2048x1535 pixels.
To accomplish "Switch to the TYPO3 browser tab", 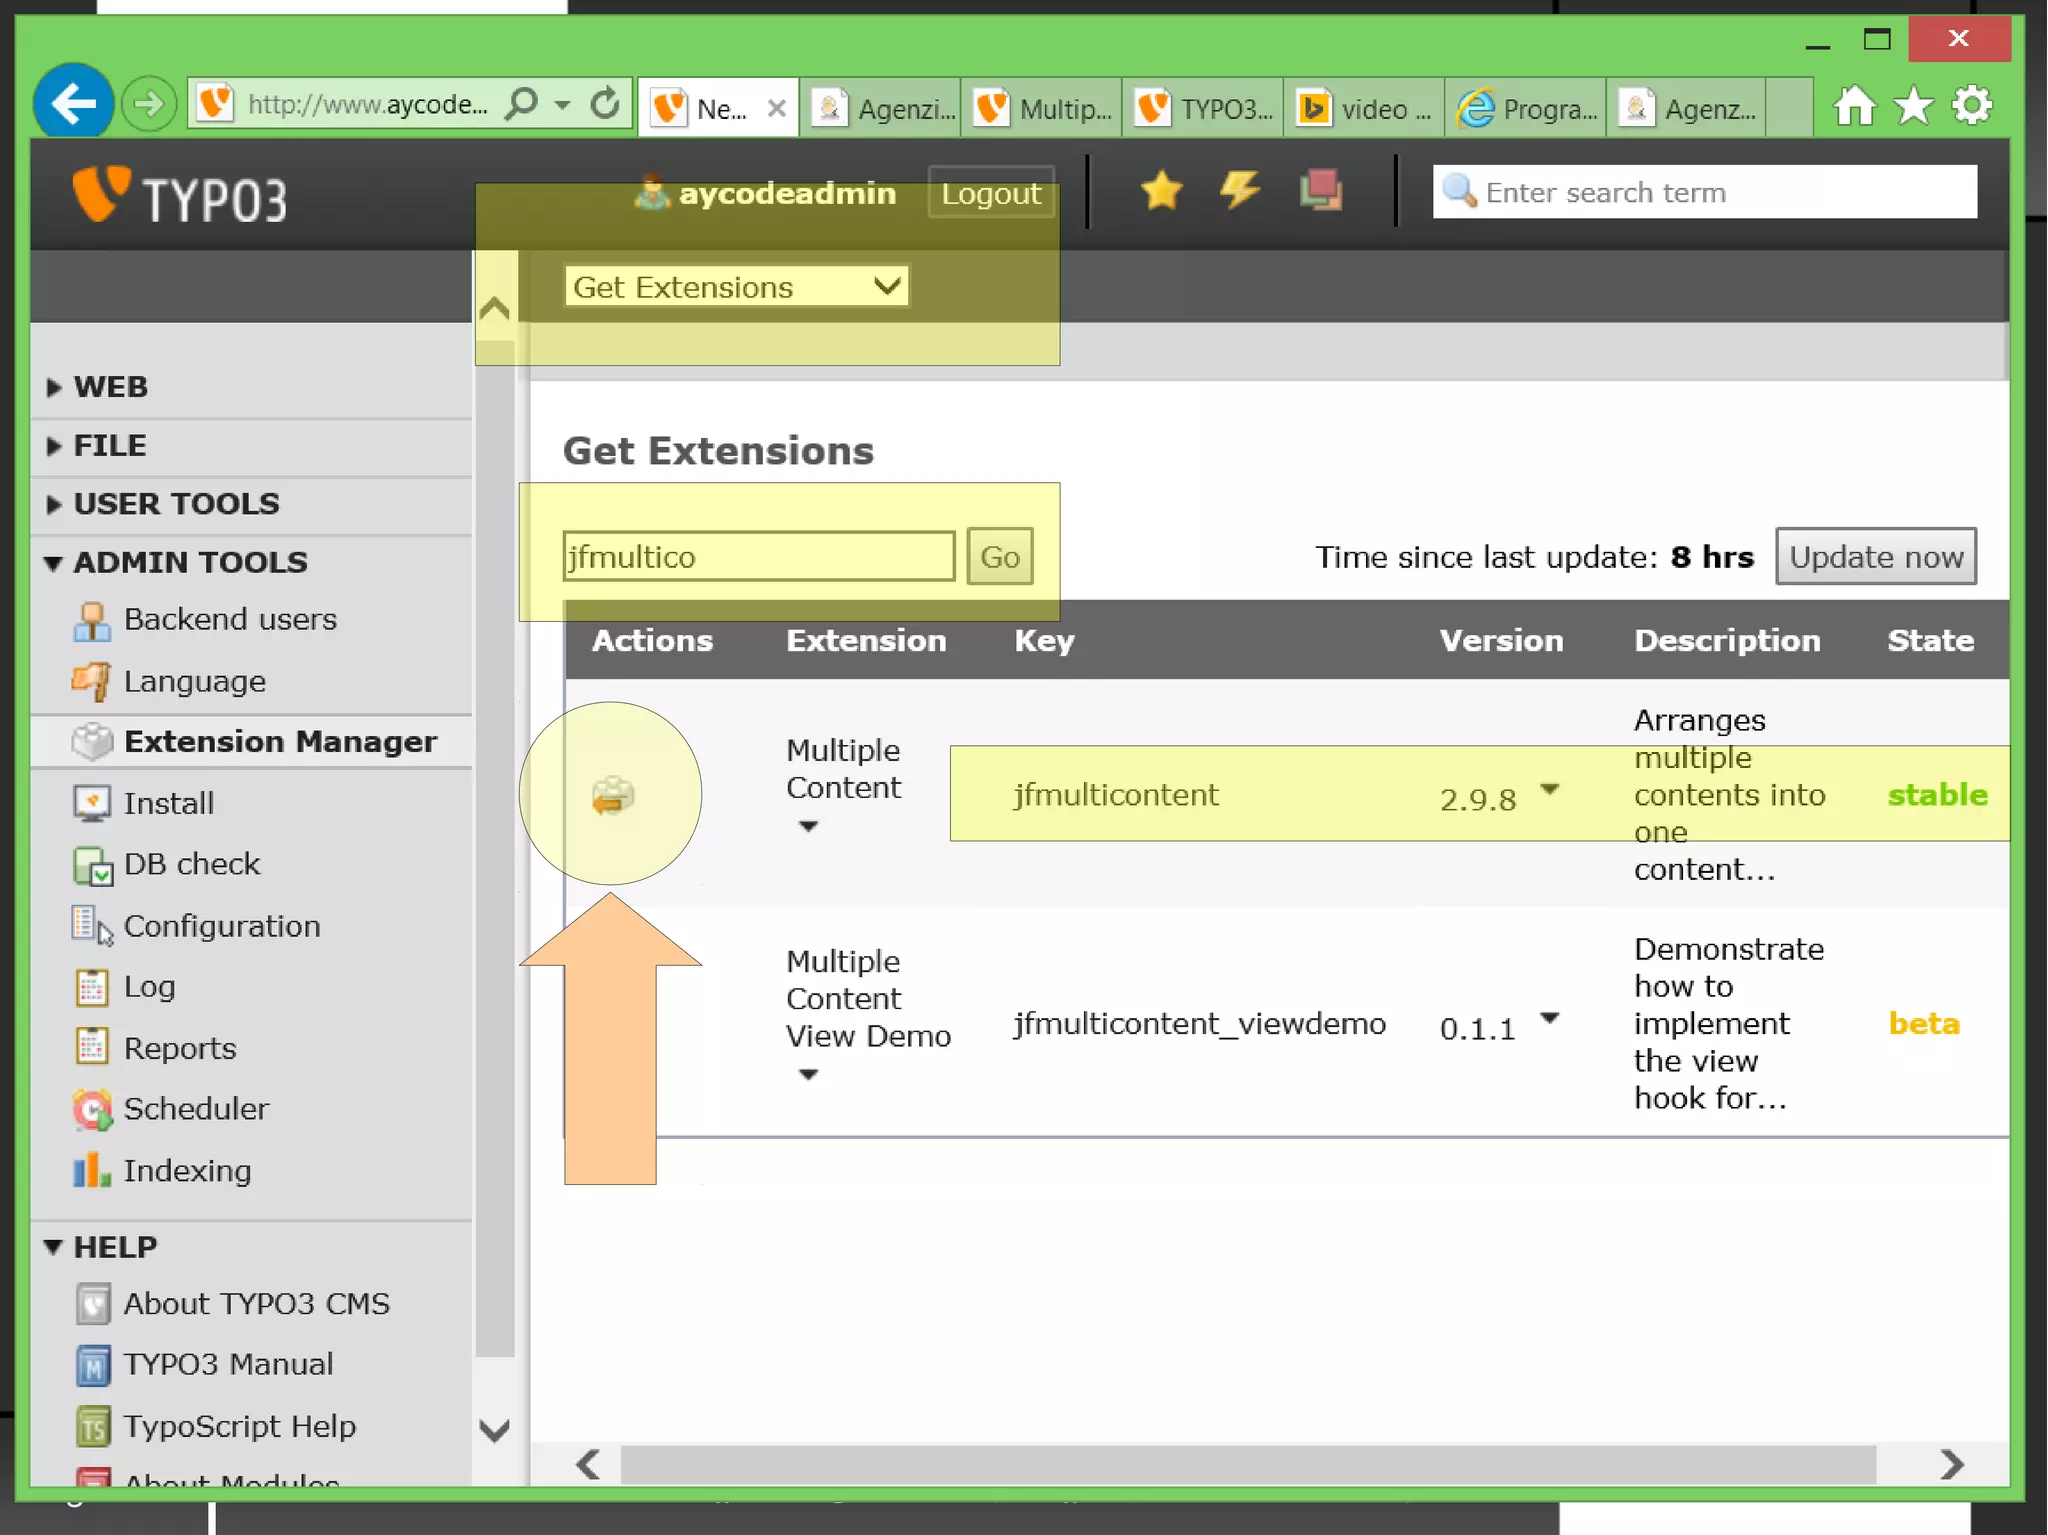I will tap(1204, 108).
